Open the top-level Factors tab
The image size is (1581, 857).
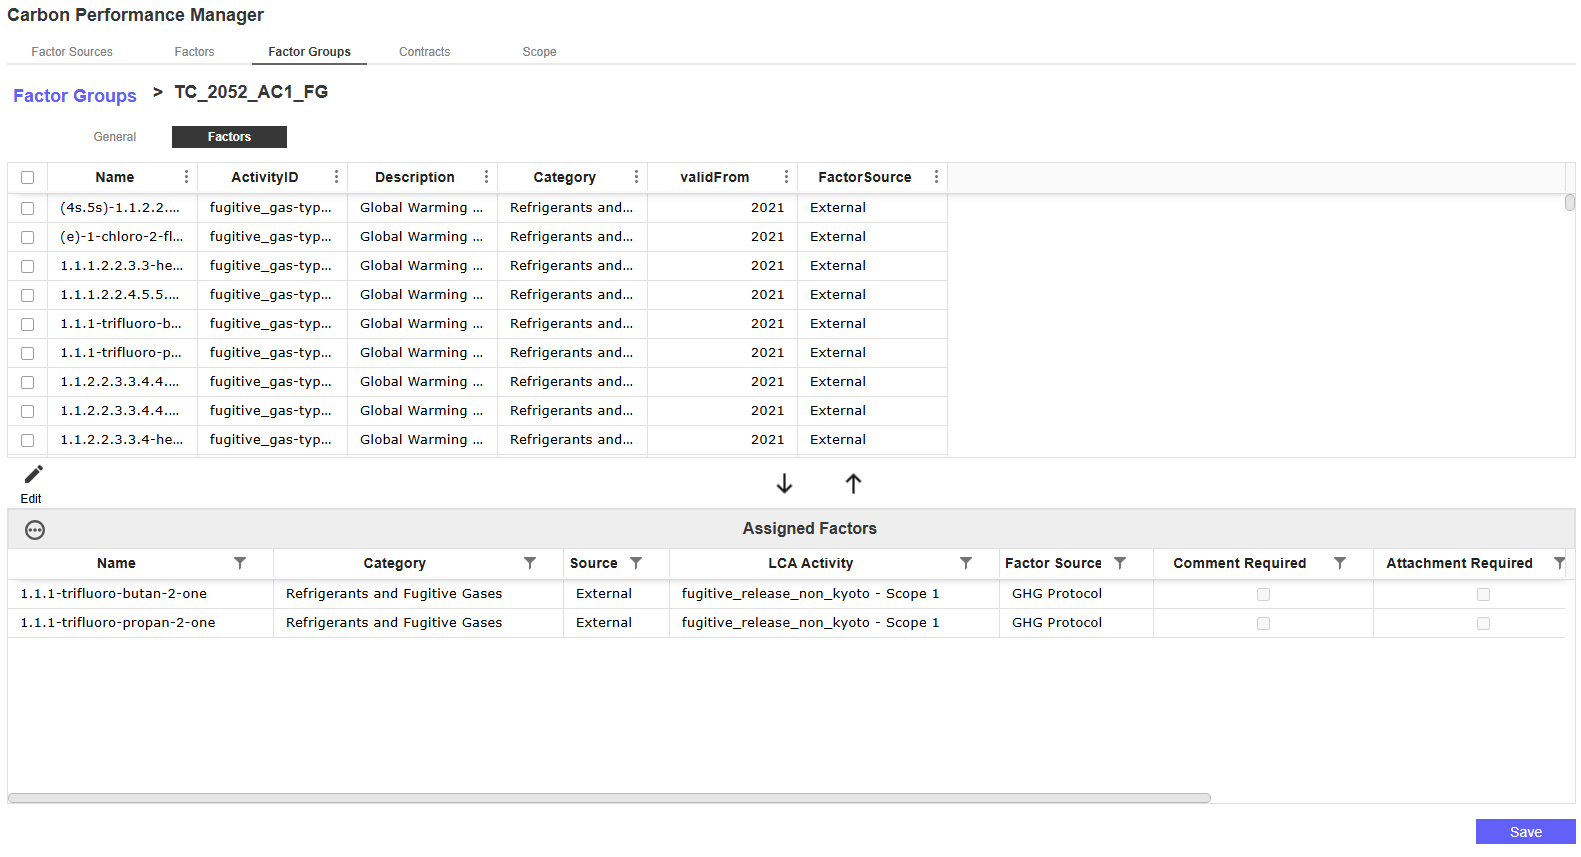tap(194, 52)
